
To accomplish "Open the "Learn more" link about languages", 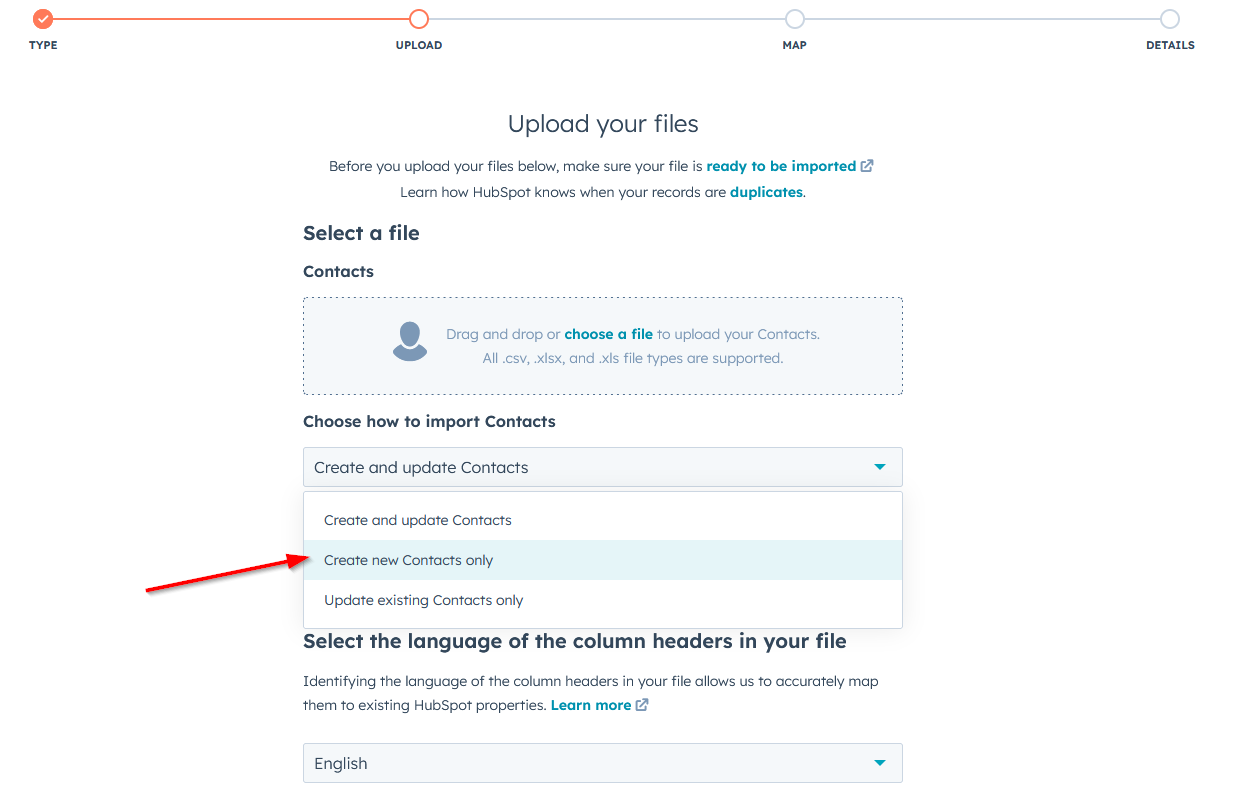I will click(x=592, y=704).
